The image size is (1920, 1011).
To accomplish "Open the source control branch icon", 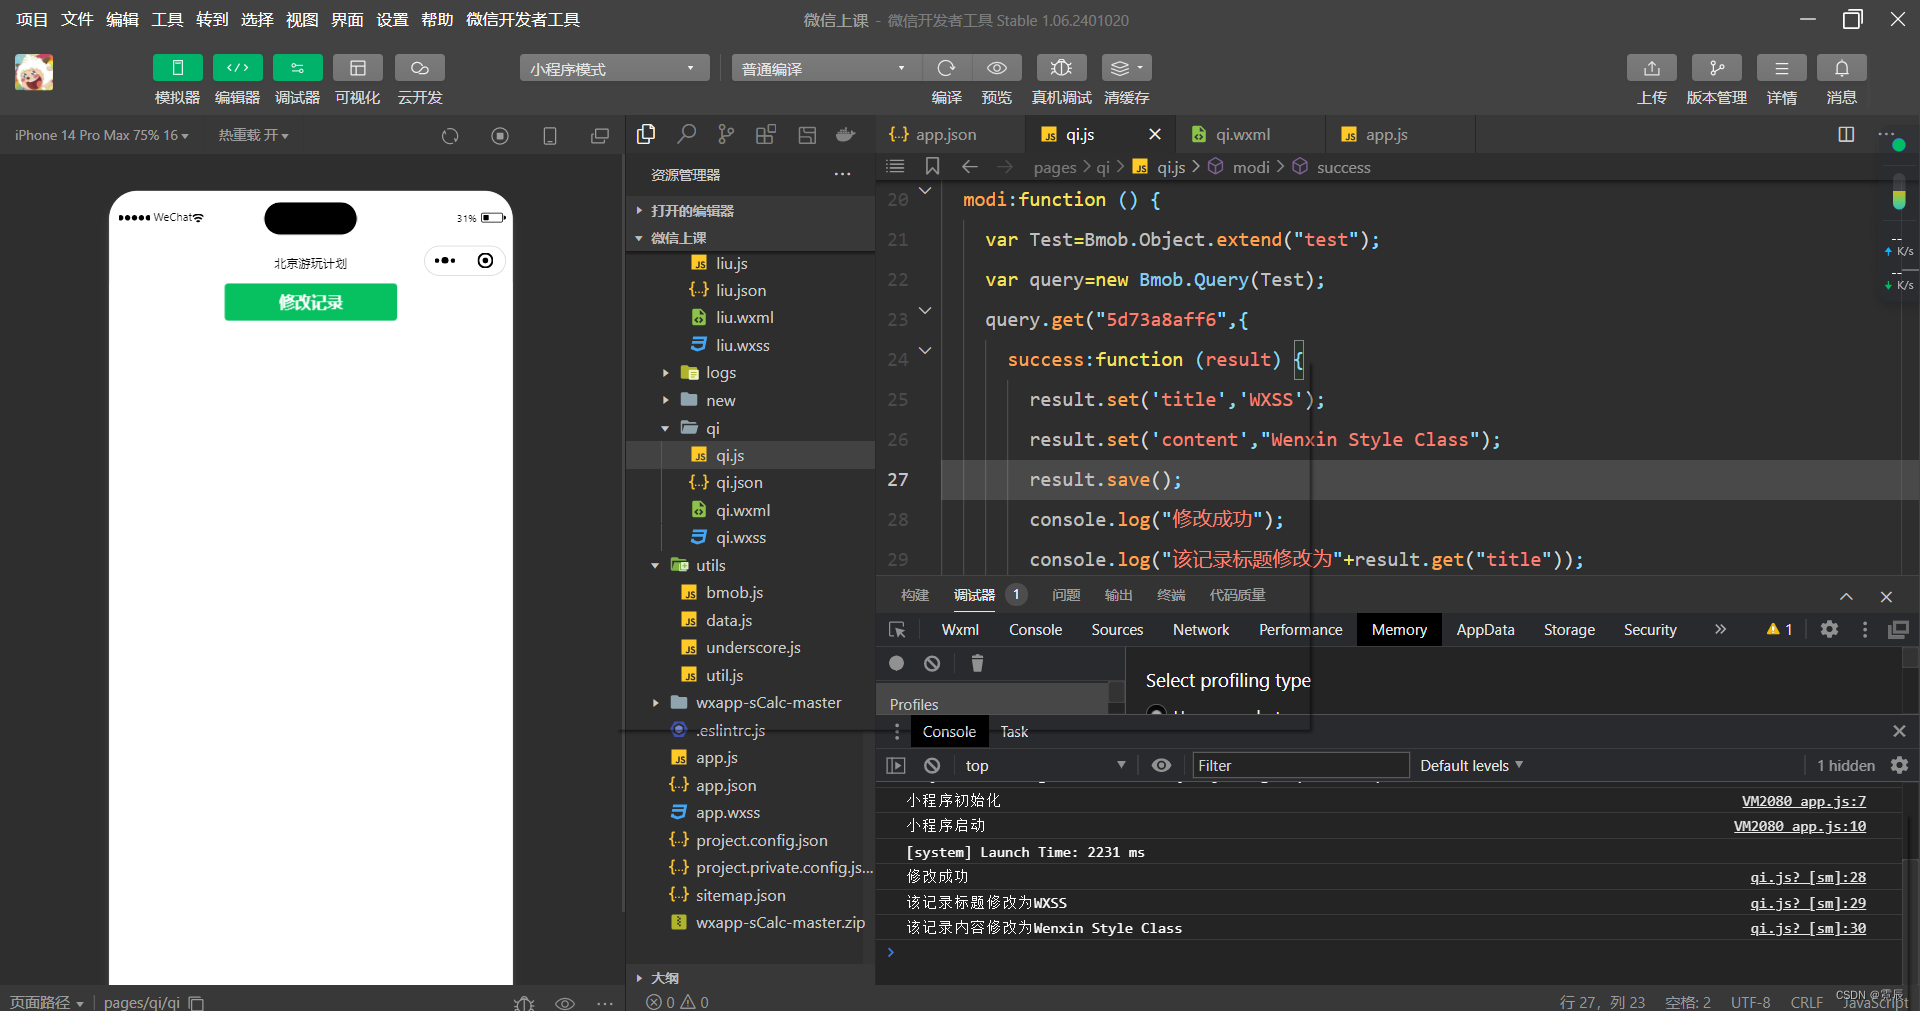I will [x=726, y=134].
